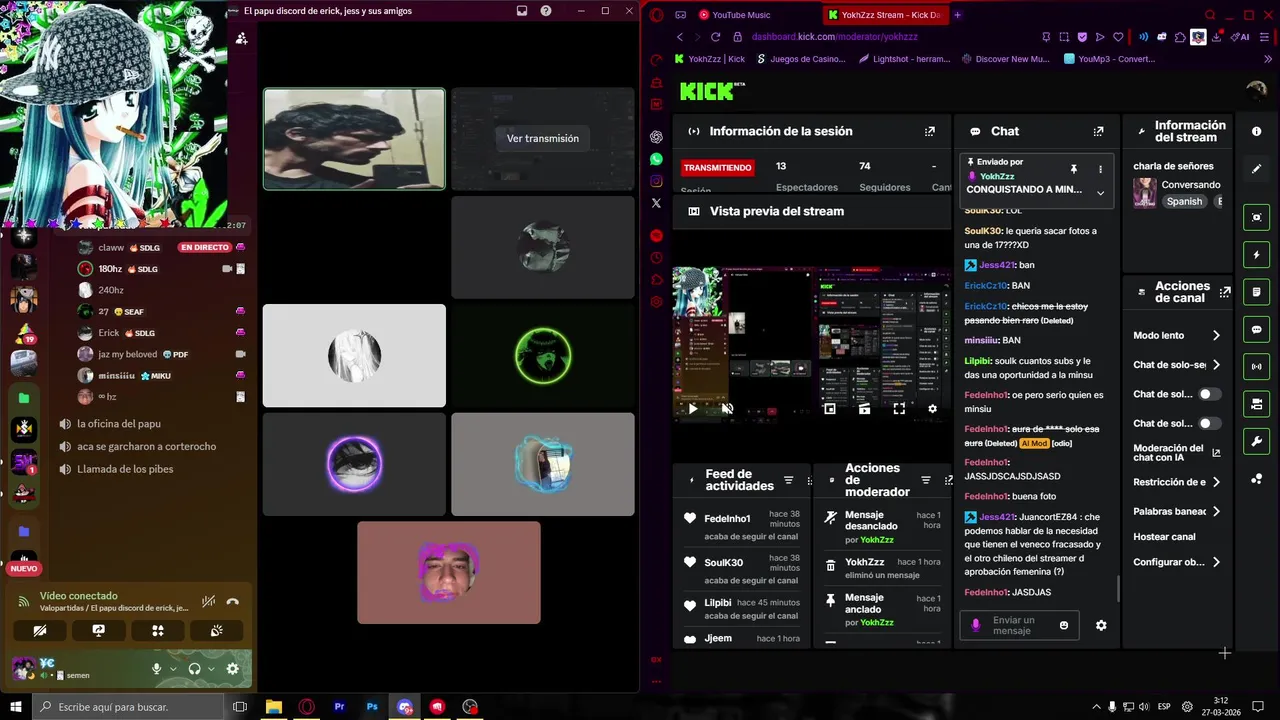Mute the Discord microphone

point(156,669)
